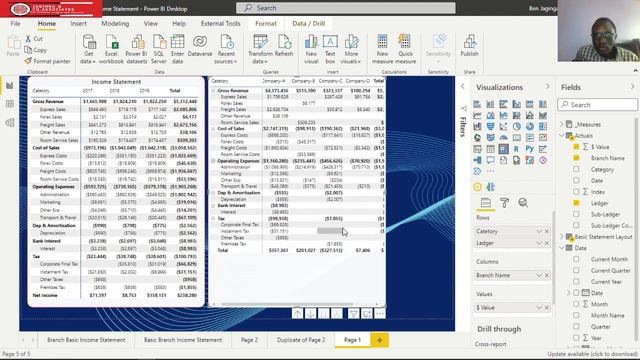Switch to Report view in sidebar
The width and height of the screenshot is (640, 360).
coord(10,85)
